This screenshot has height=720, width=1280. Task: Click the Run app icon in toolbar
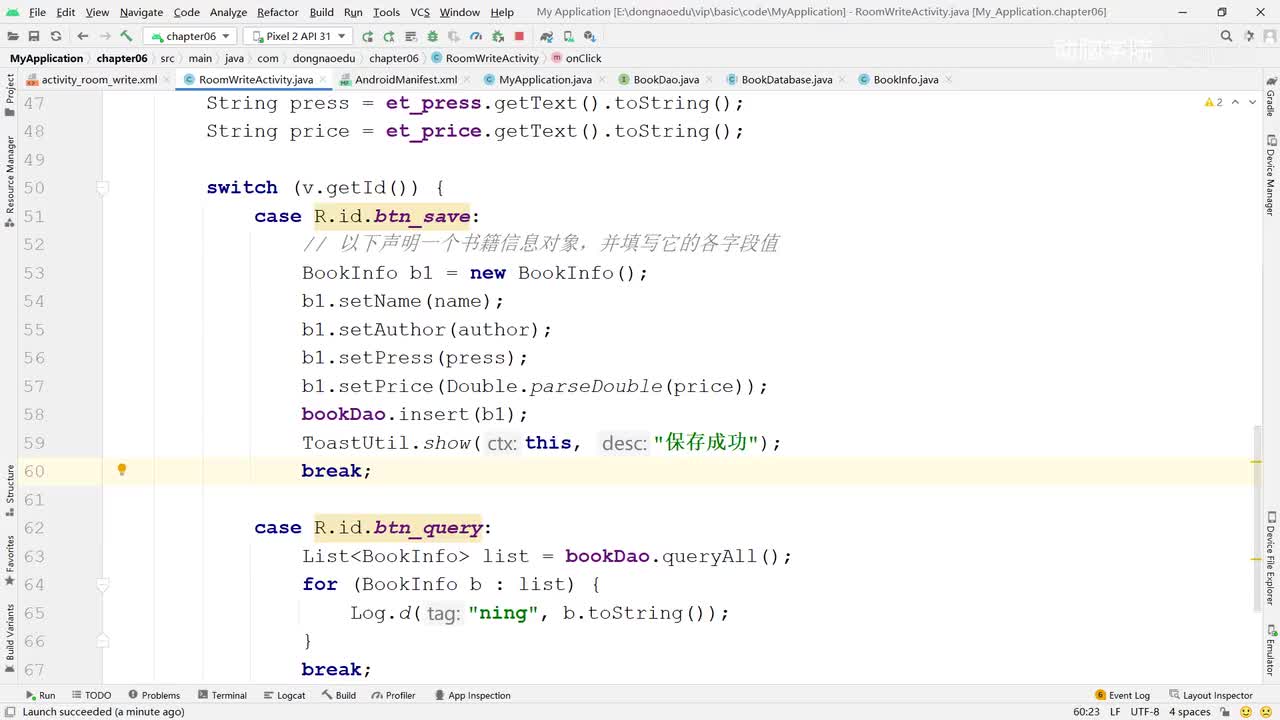click(x=368, y=36)
